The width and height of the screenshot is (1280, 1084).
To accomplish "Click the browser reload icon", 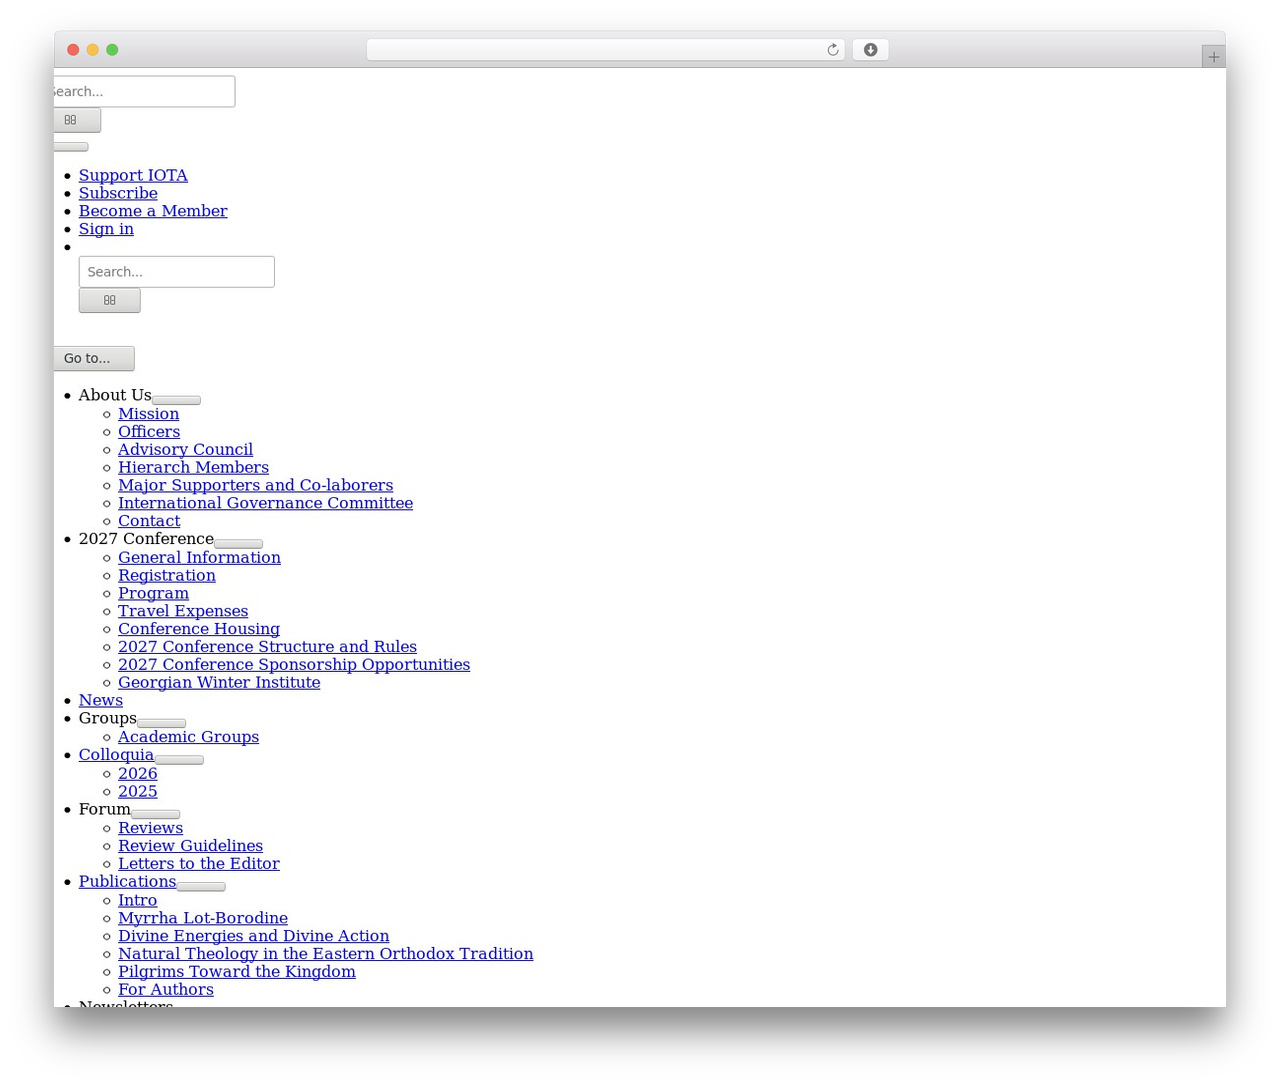I will tap(832, 50).
